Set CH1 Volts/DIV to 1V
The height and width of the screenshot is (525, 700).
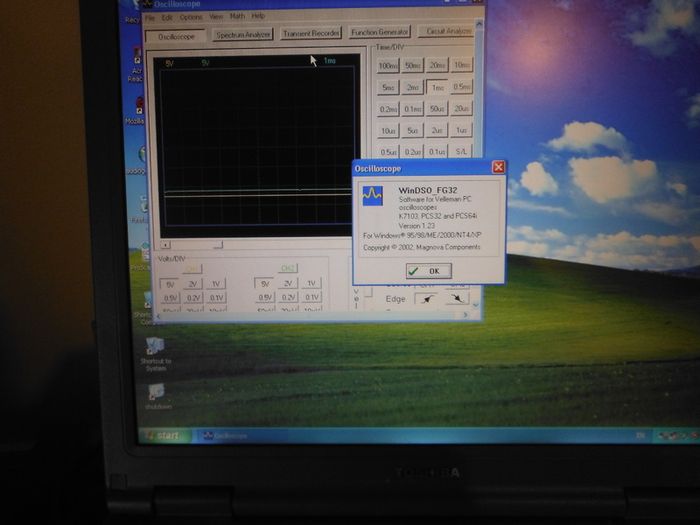pos(216,283)
